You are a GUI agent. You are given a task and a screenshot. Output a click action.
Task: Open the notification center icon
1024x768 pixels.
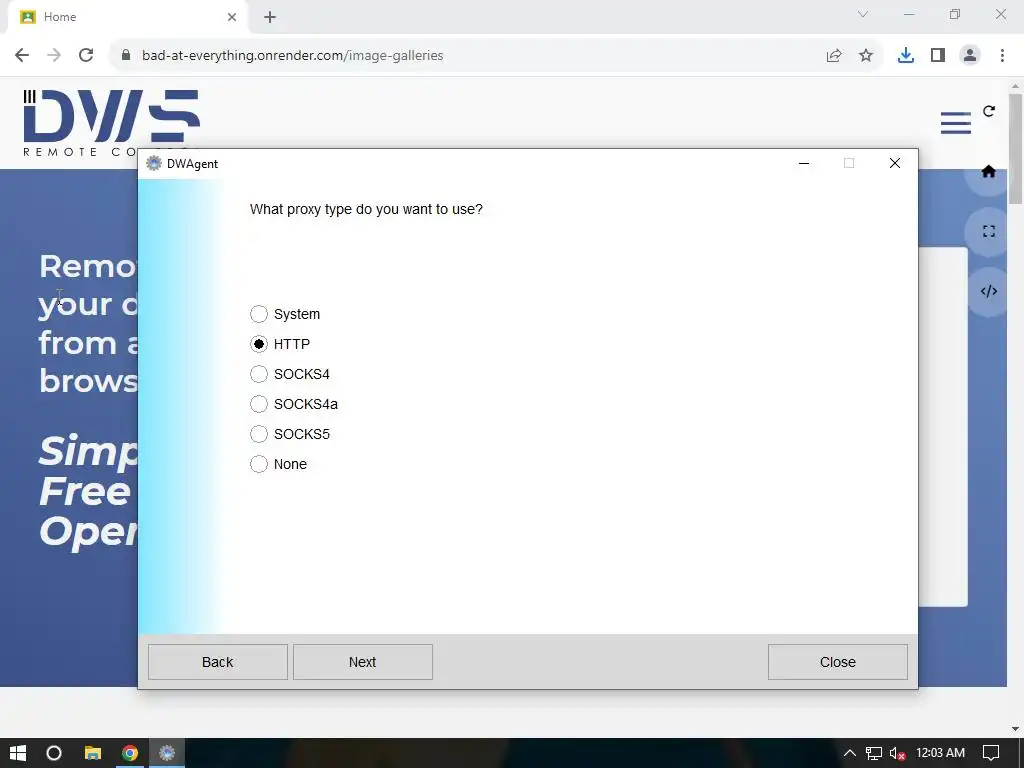tap(991, 753)
